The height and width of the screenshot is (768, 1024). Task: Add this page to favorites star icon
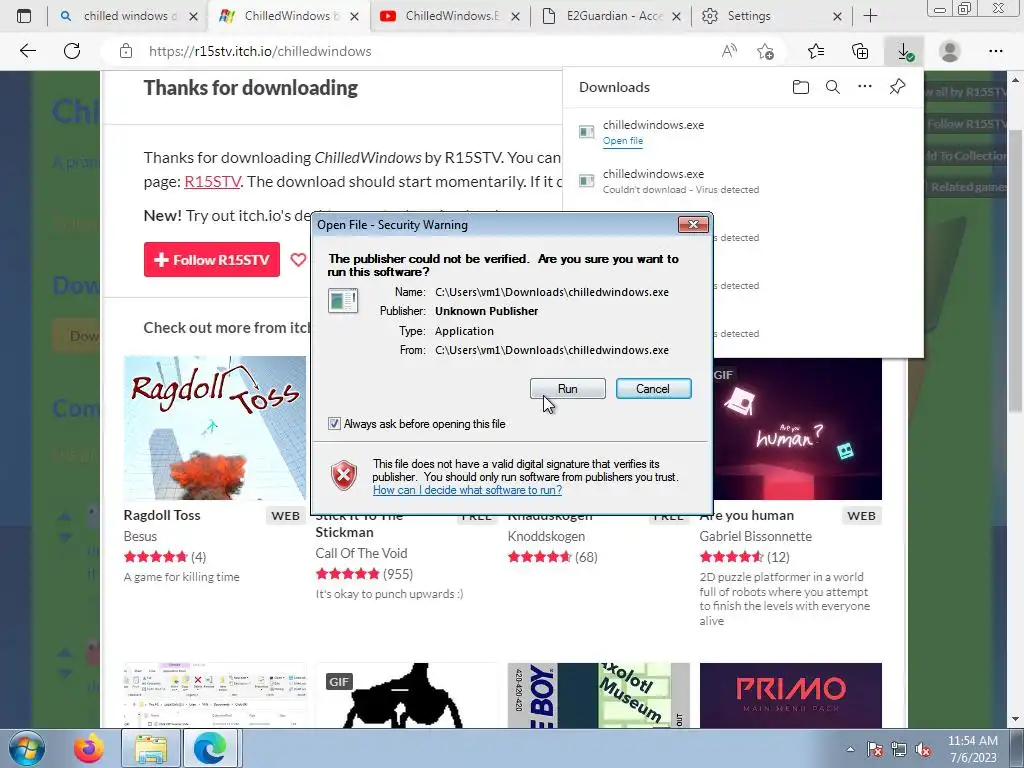point(765,52)
